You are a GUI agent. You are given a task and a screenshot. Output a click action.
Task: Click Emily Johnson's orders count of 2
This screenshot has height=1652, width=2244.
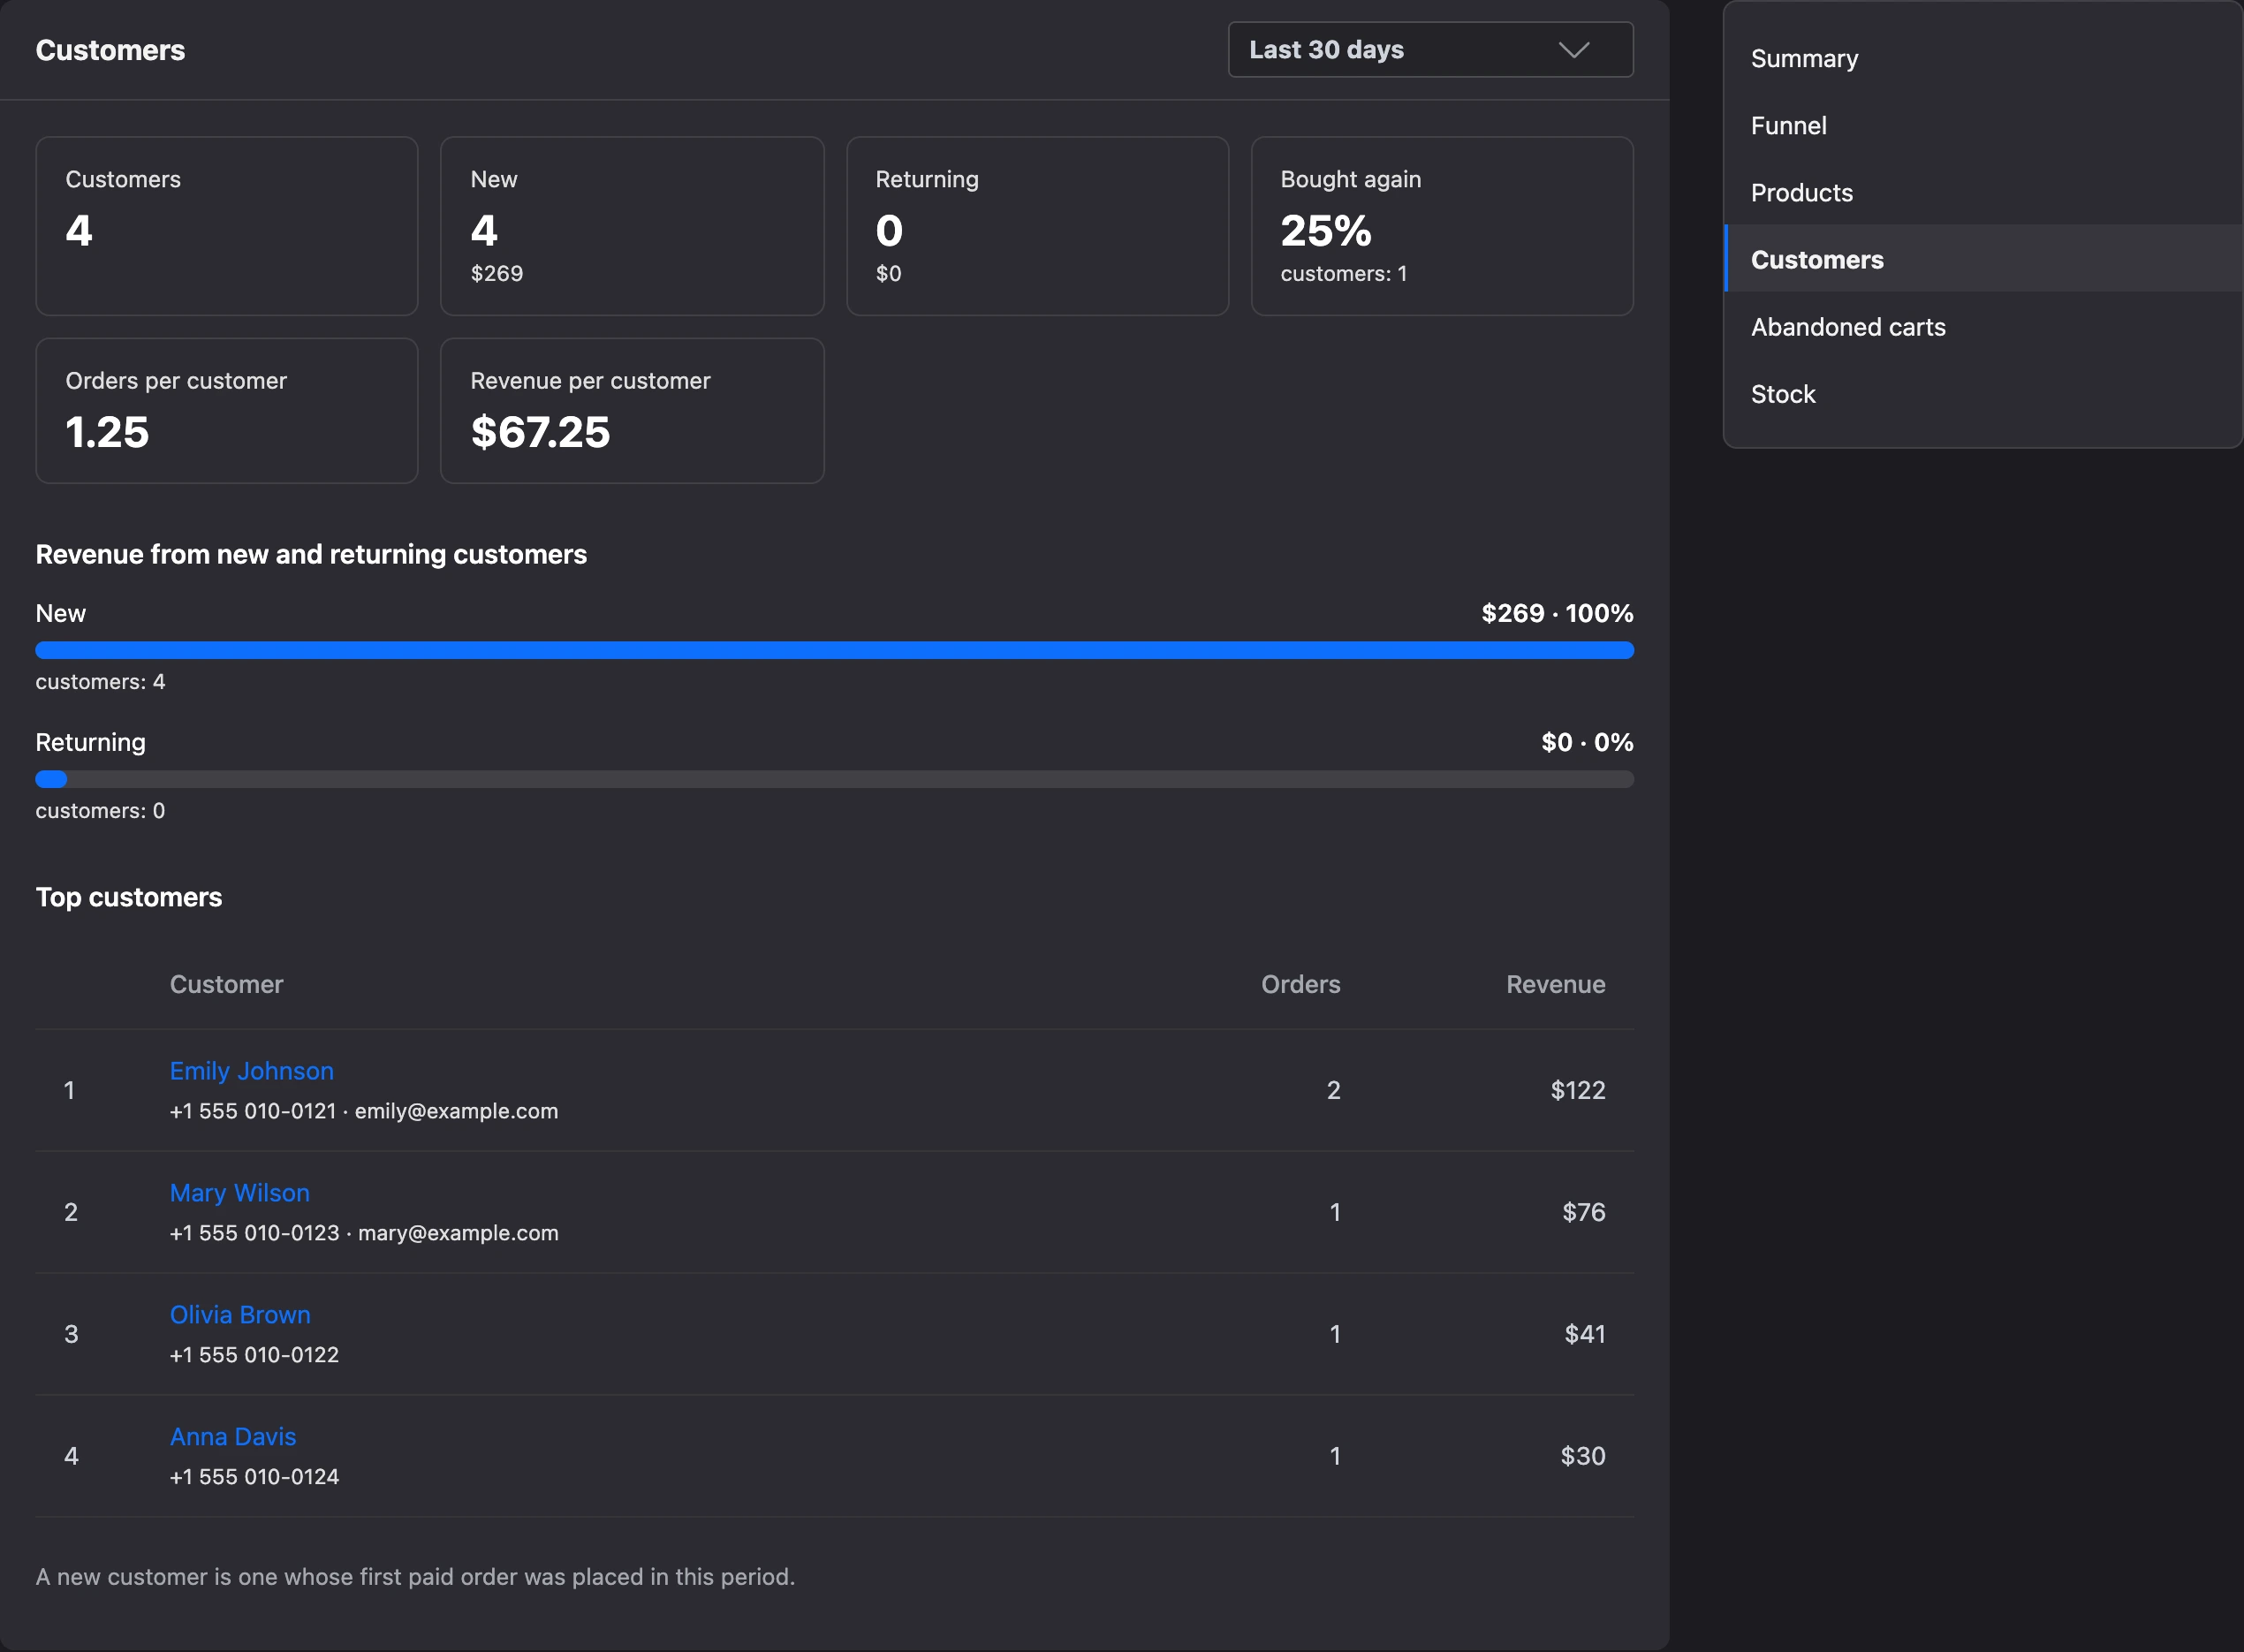pyautogui.click(x=1333, y=1091)
